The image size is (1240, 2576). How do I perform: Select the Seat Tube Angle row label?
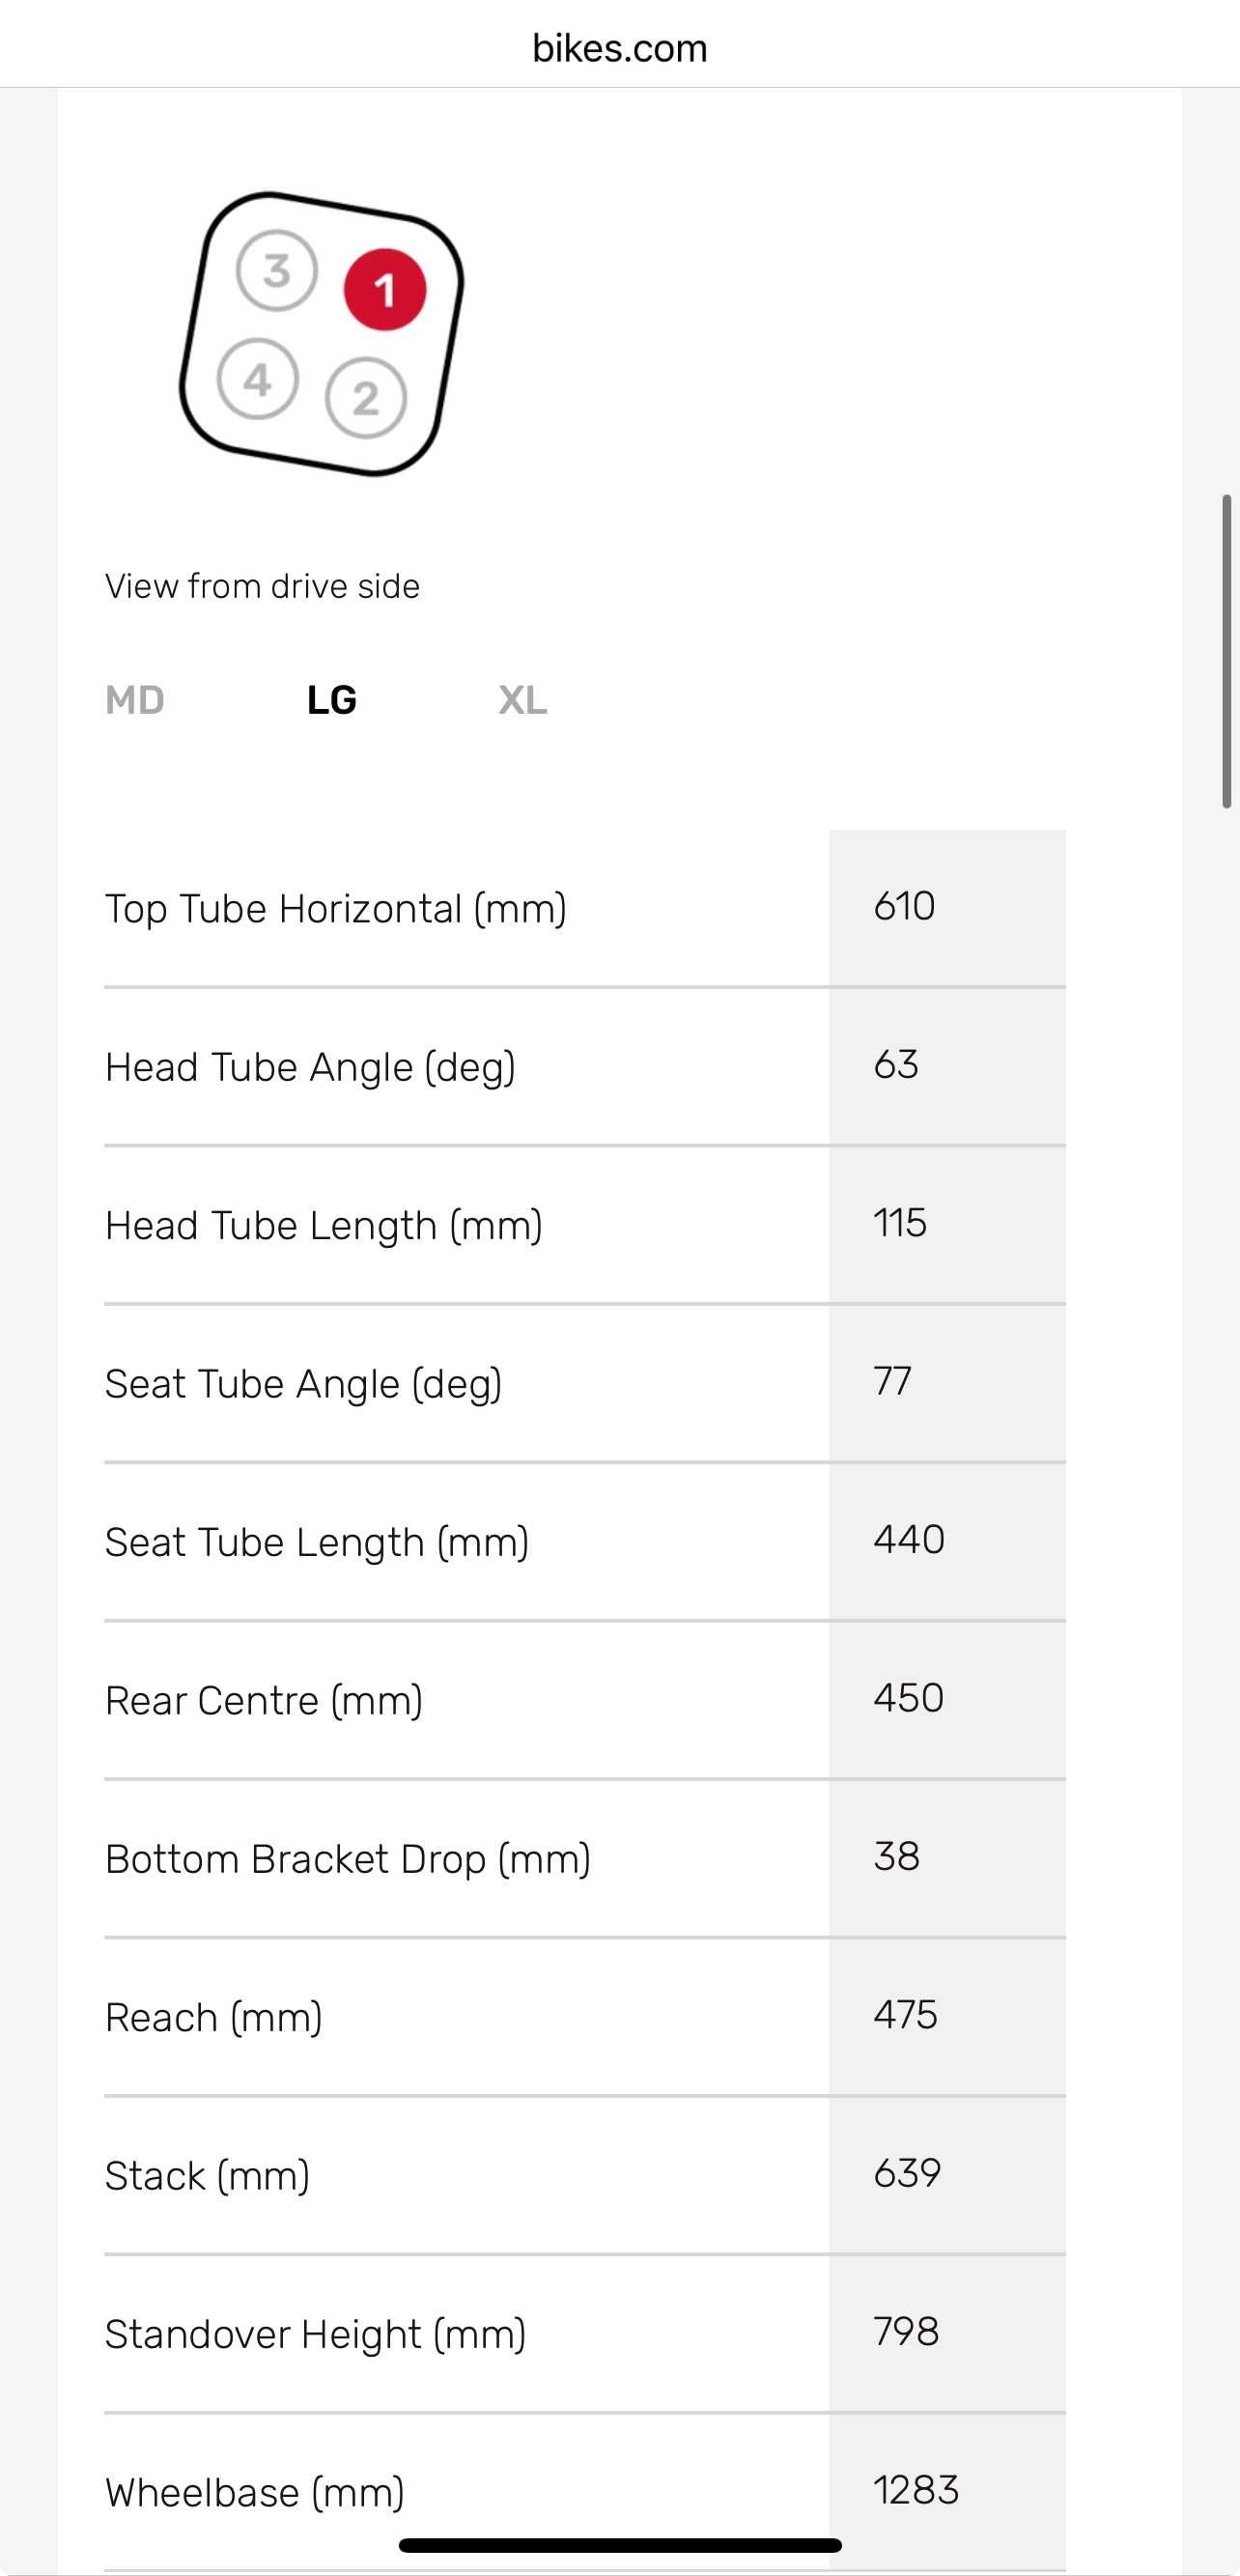[304, 1384]
